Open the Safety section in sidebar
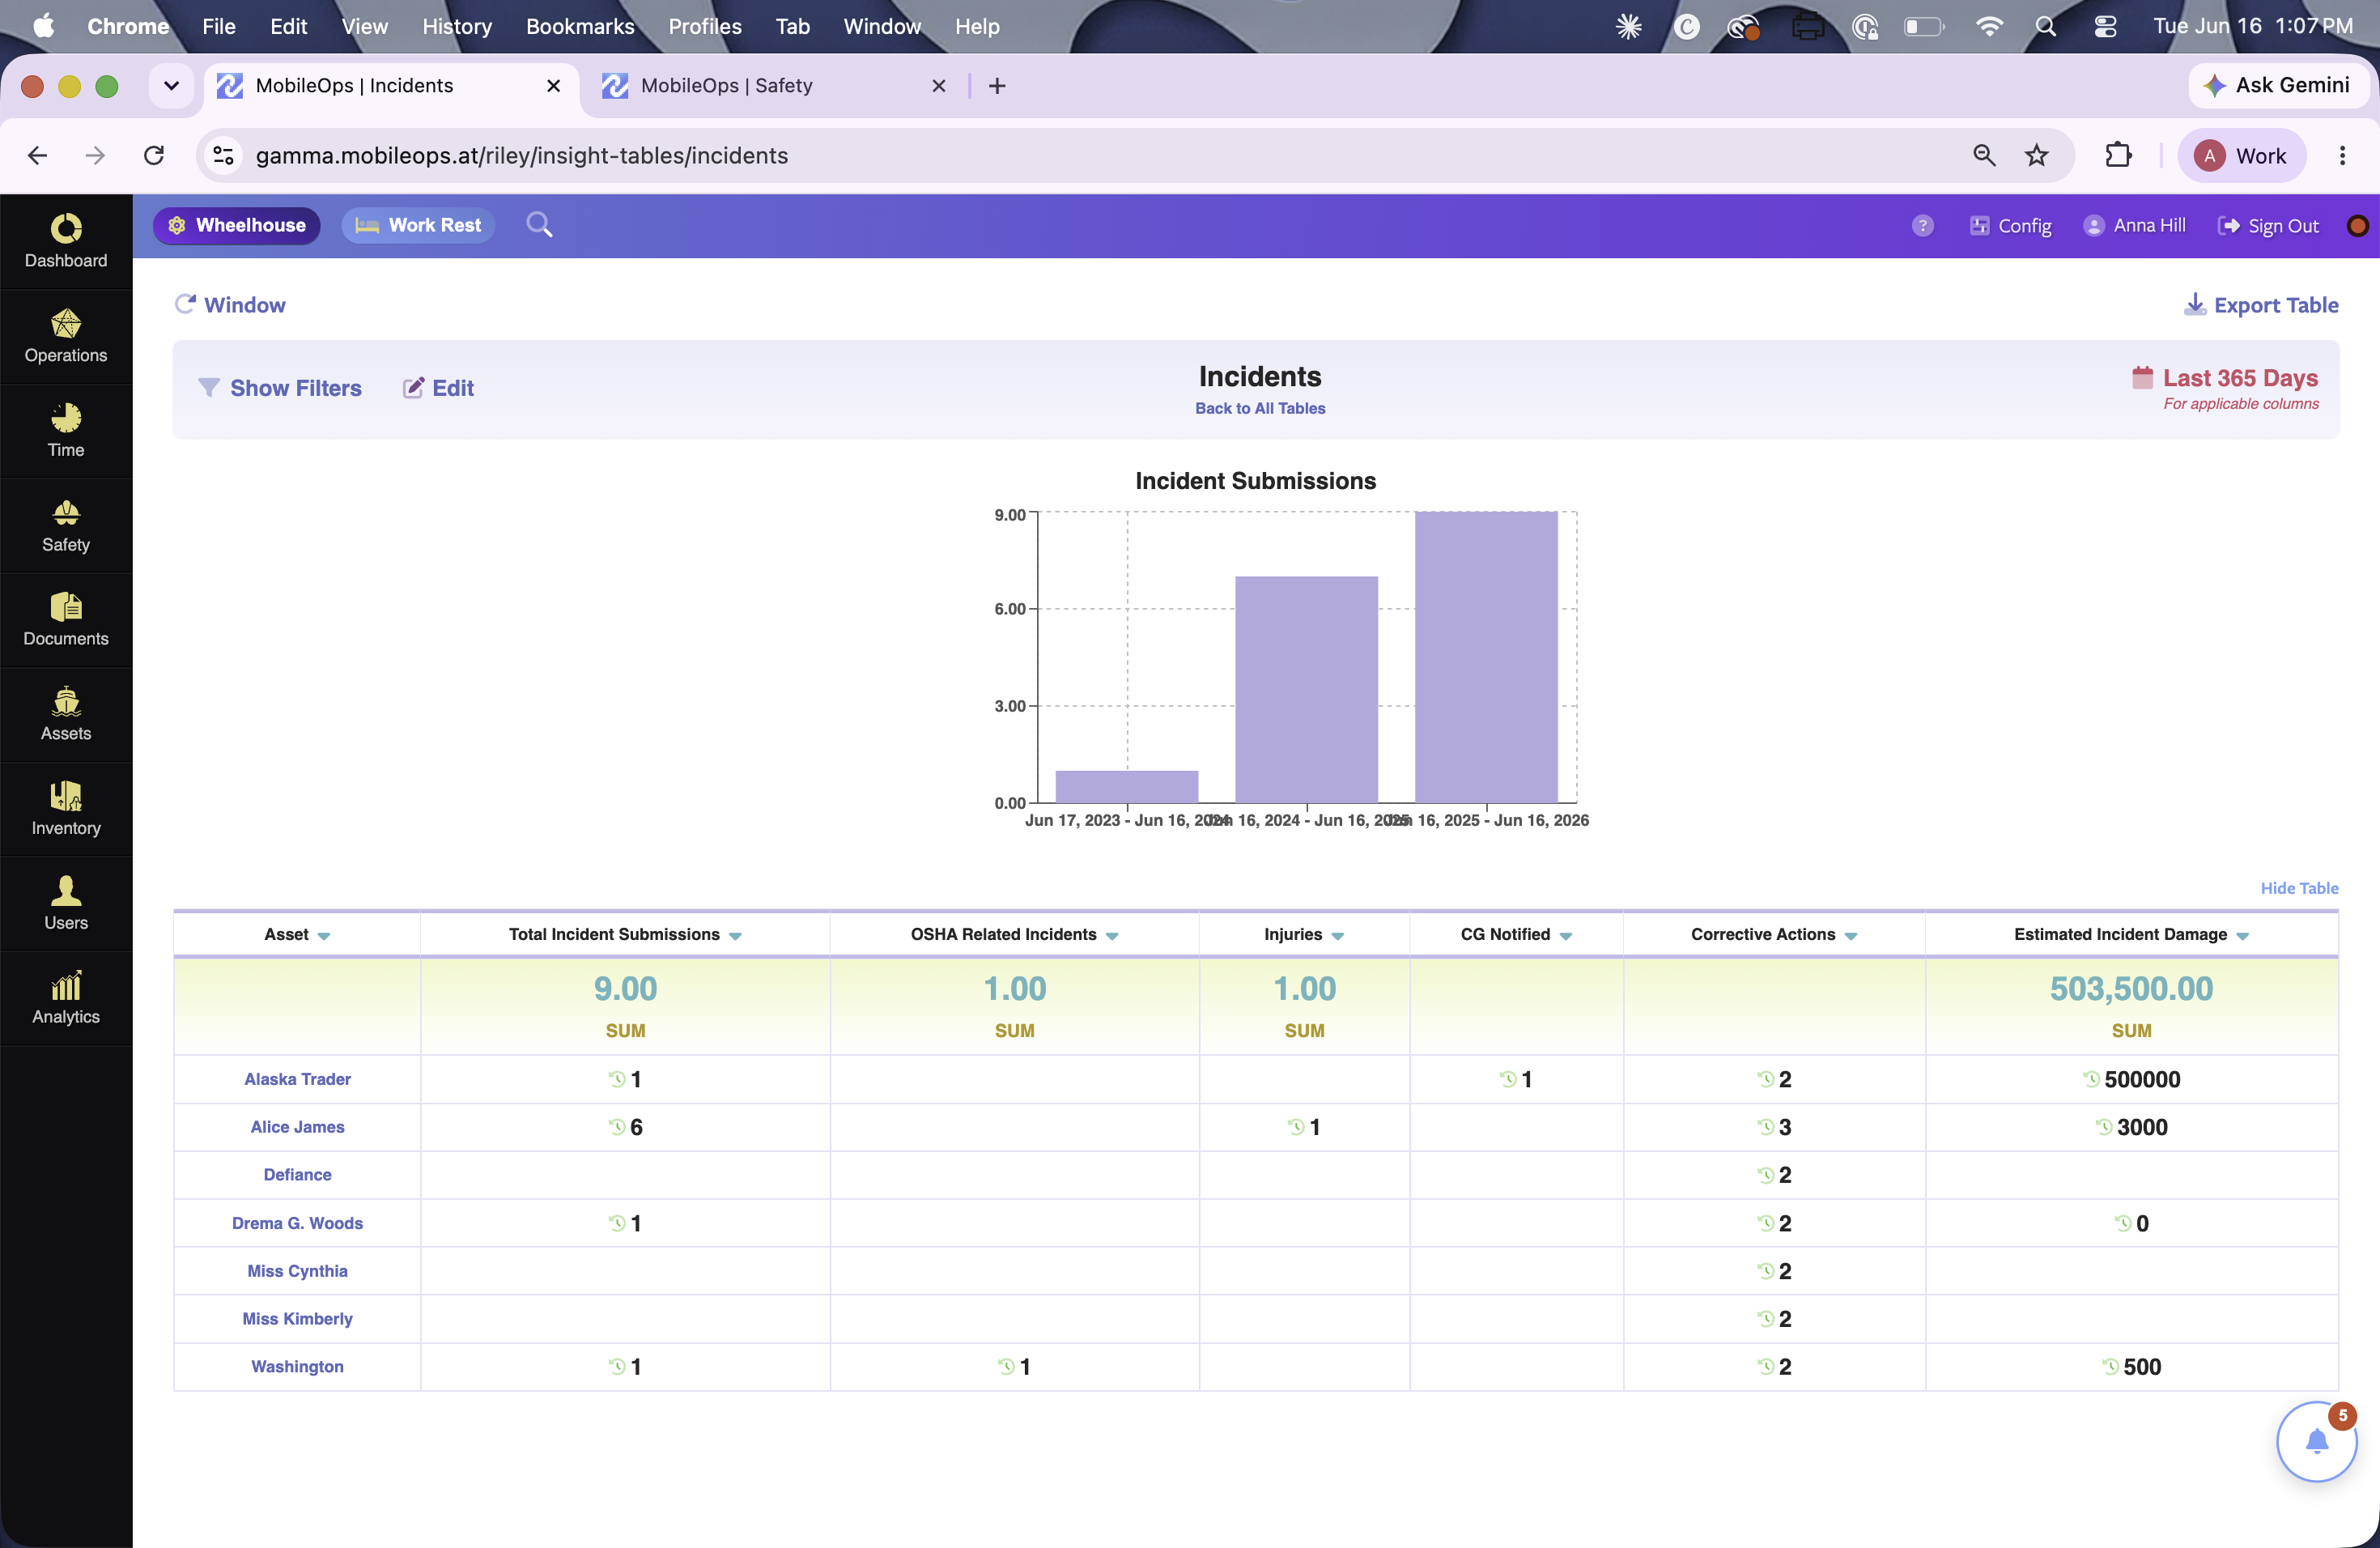 [66, 526]
